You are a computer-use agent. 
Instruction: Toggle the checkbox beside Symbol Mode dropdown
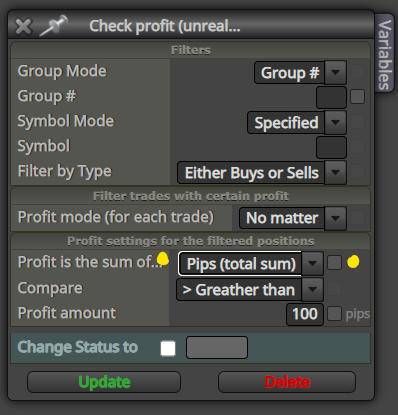pyautogui.click(x=357, y=122)
